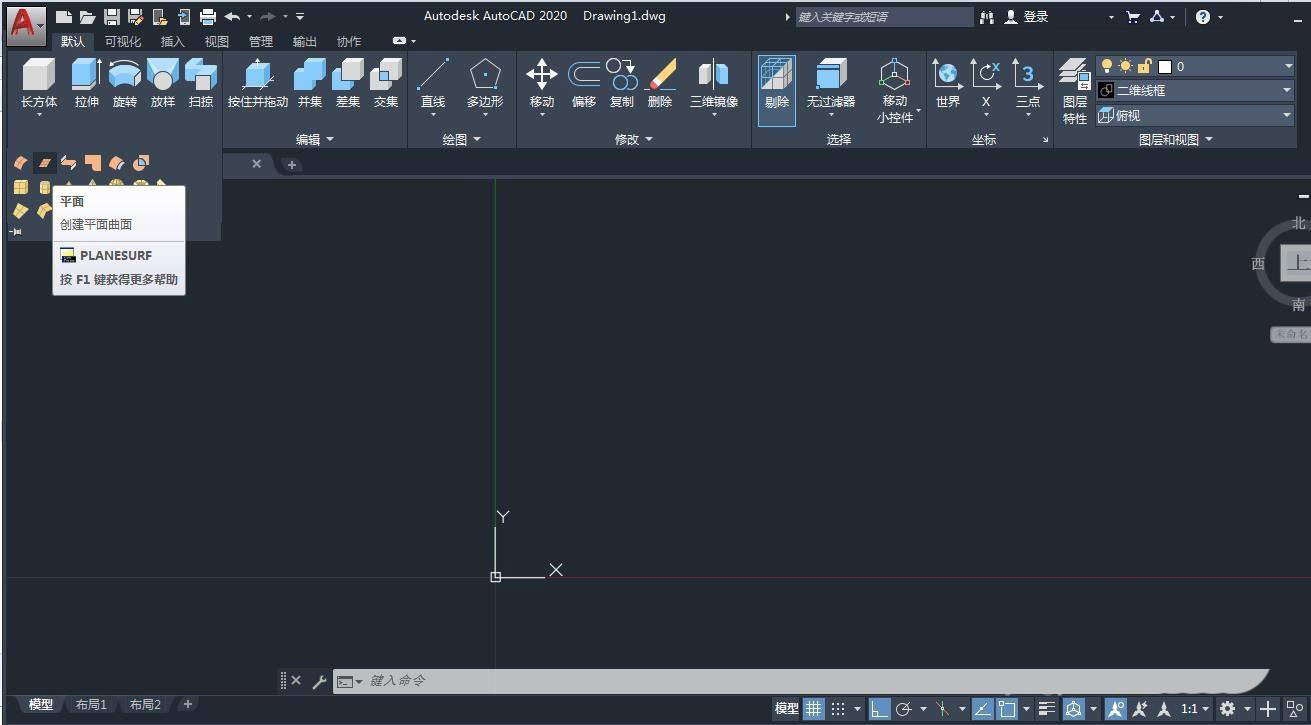Toggle 2D object snap in status bar
This screenshot has height=725, width=1311.
pos(1007,708)
